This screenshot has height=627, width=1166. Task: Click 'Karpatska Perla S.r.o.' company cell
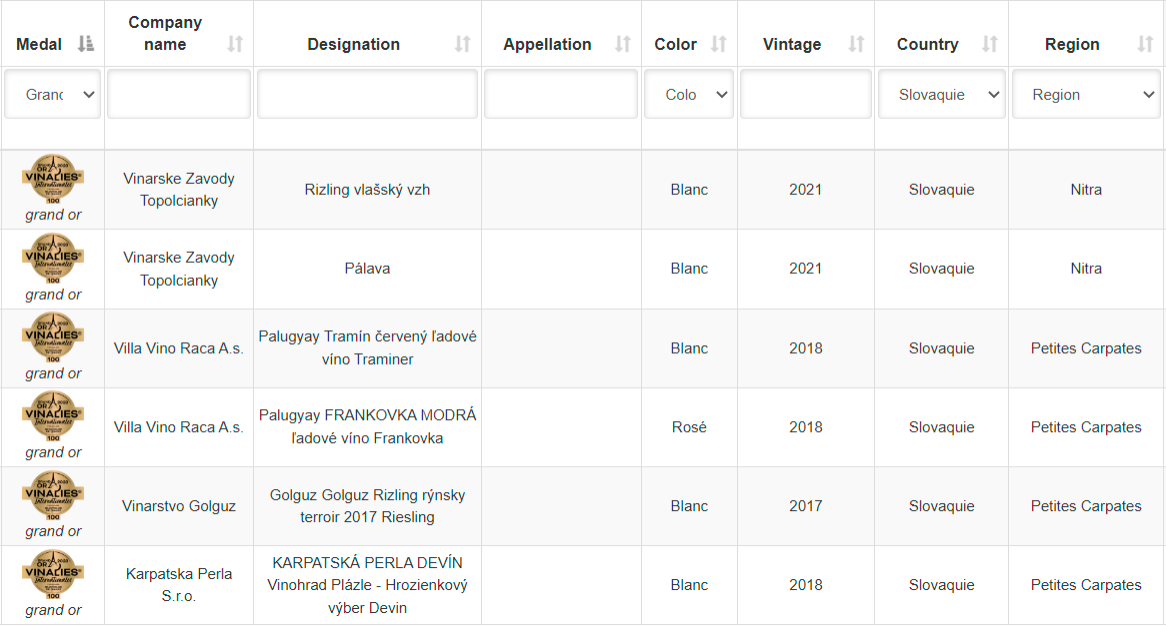coord(178,585)
